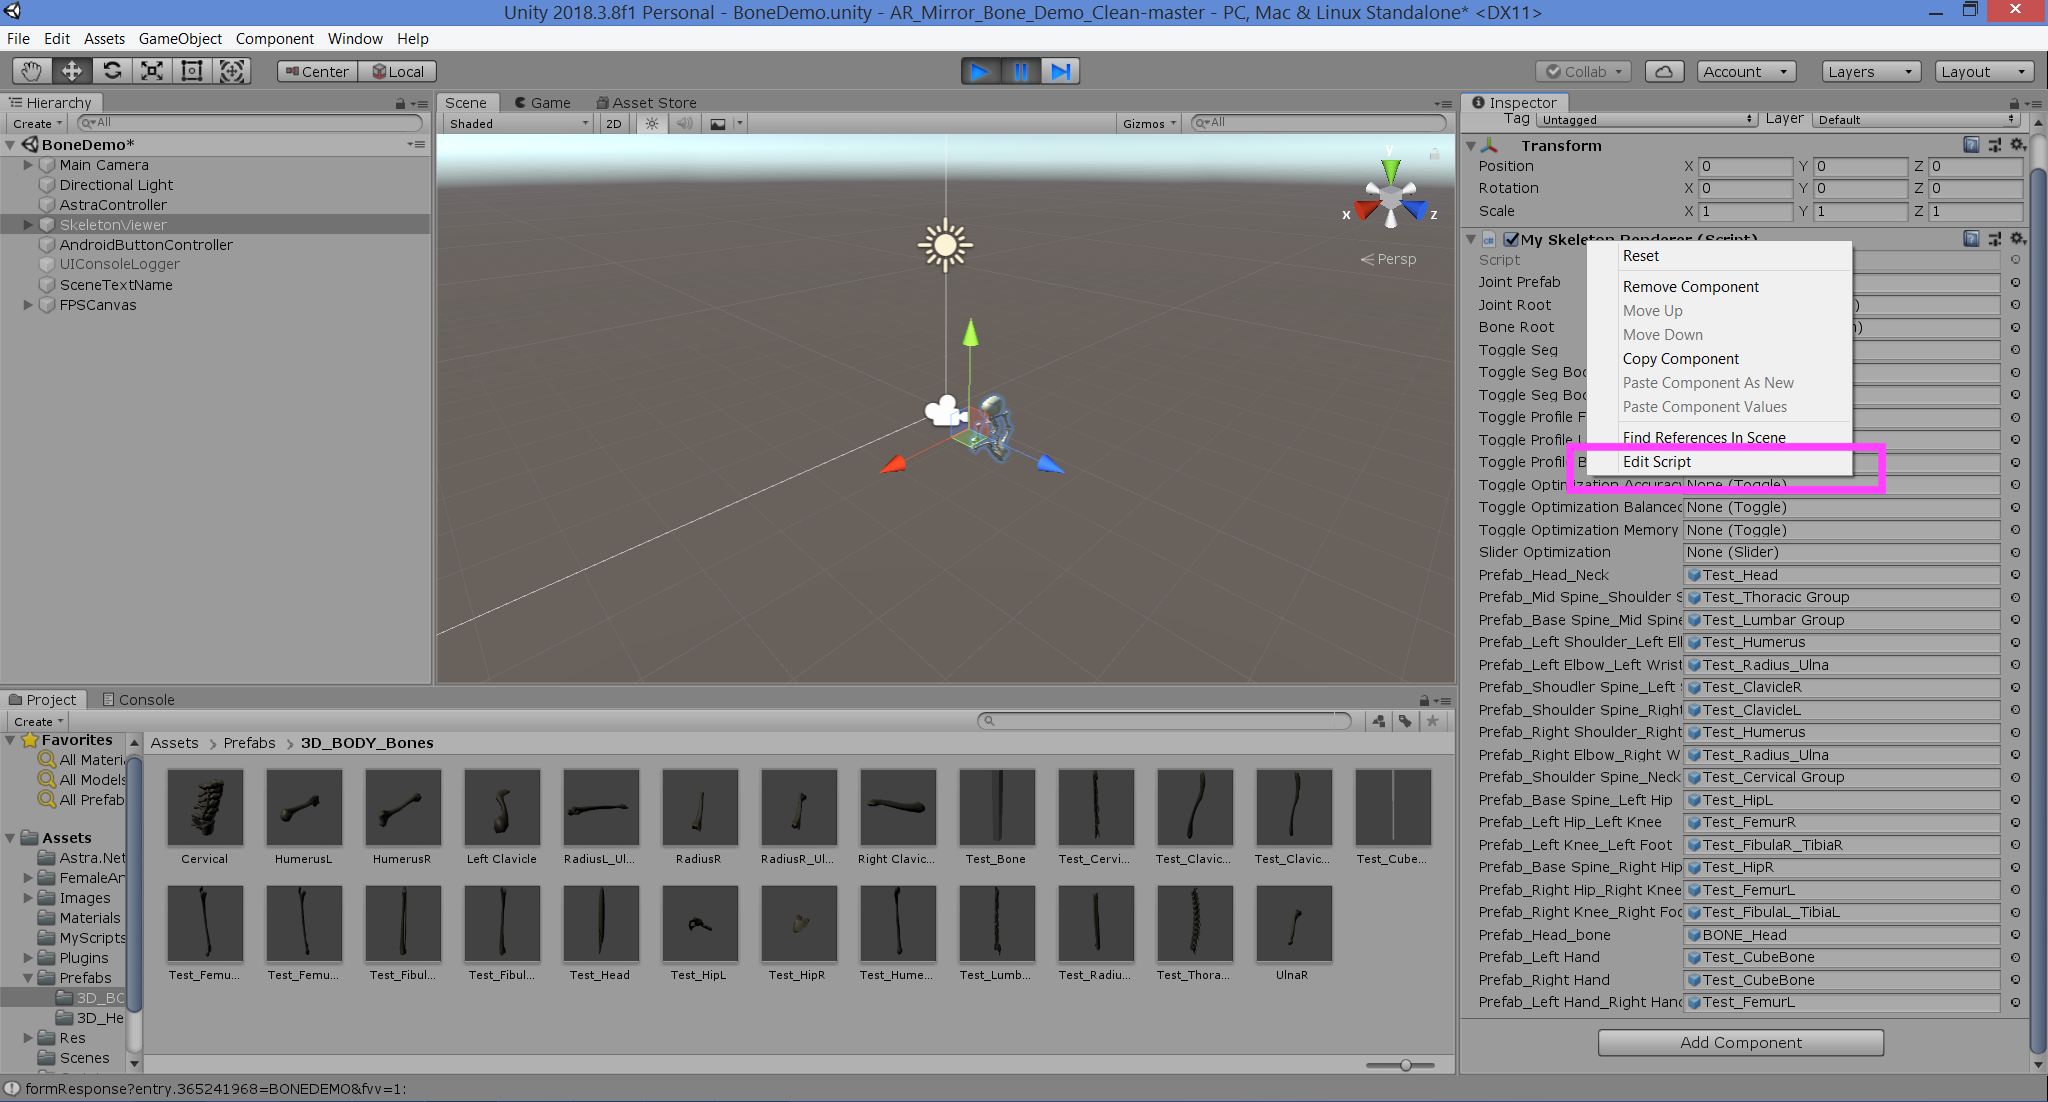
Task: Select the Rect transform tool
Action: [192, 71]
